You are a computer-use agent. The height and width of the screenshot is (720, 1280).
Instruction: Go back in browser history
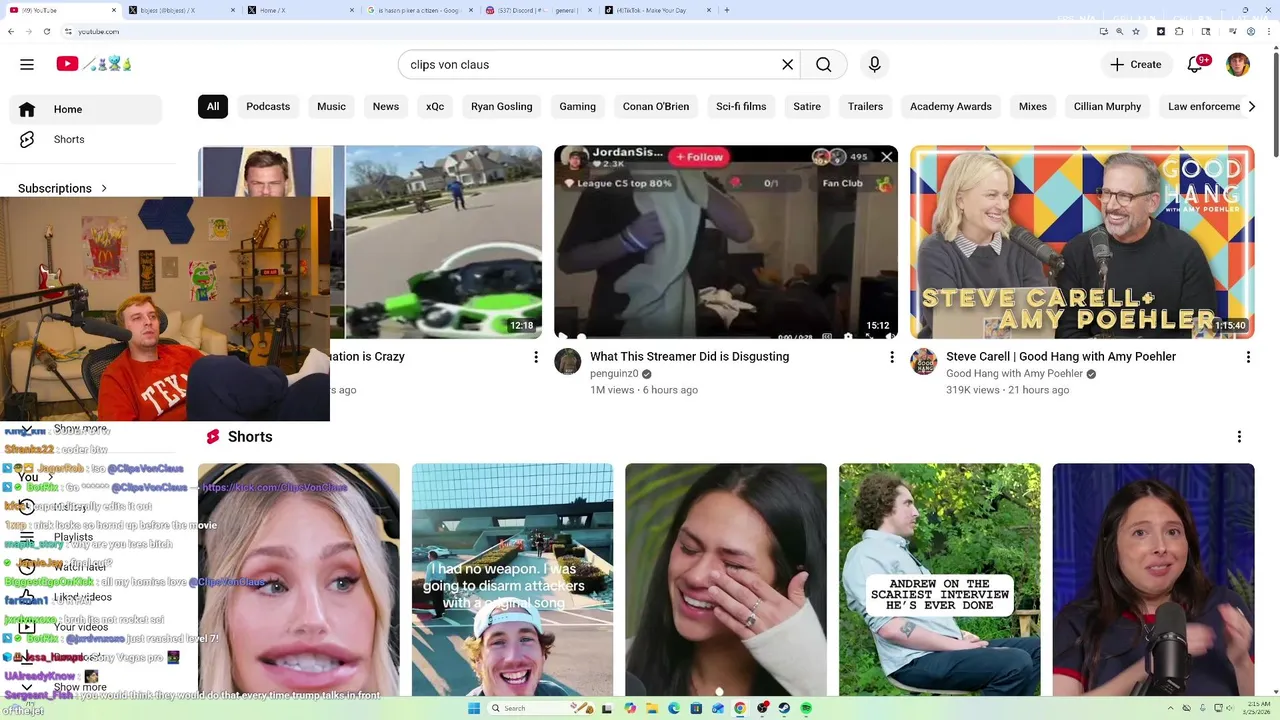point(10,32)
